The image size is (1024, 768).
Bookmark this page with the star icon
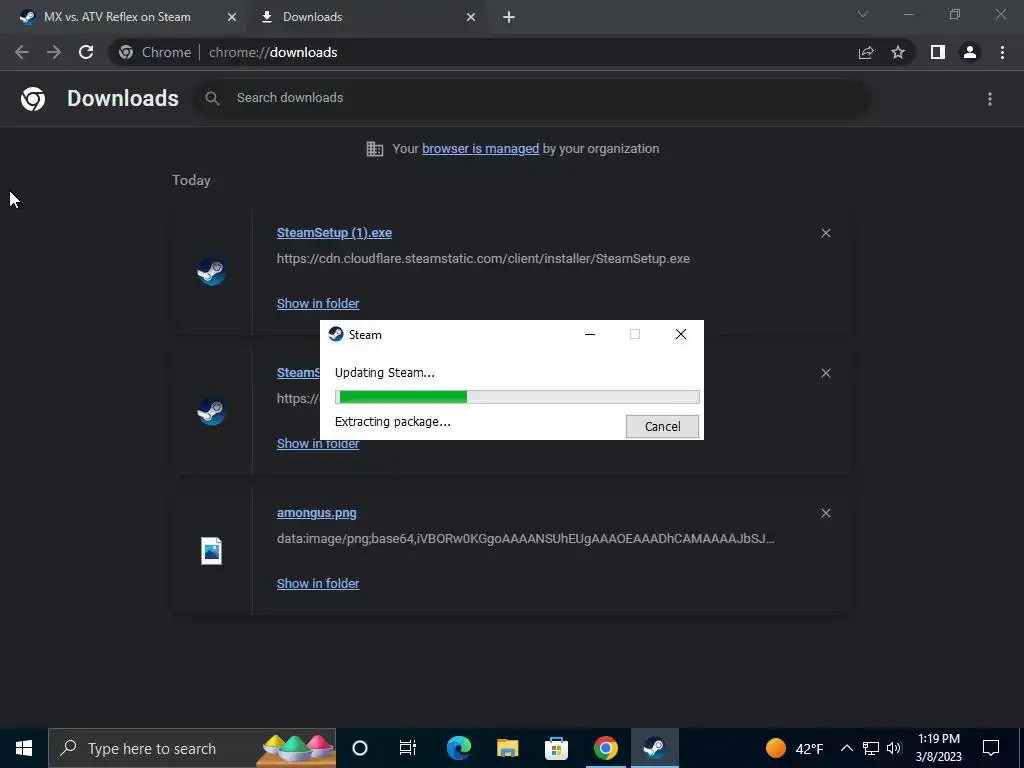tap(898, 52)
